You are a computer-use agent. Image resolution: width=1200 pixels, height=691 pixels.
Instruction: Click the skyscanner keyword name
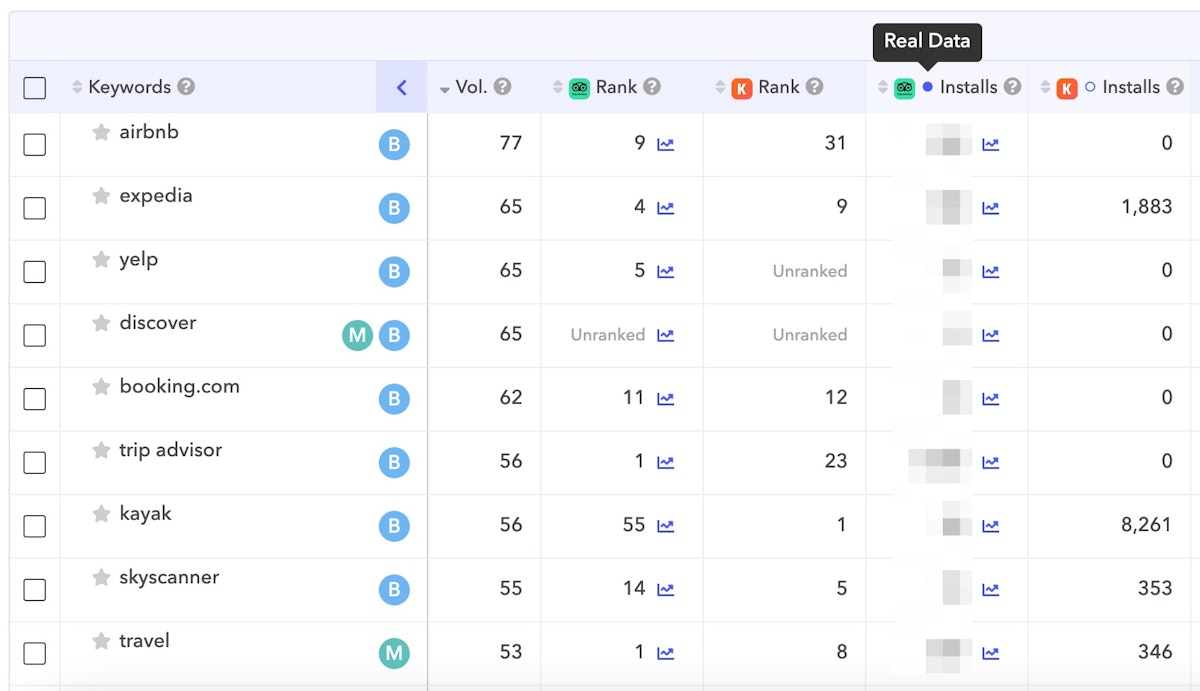(169, 577)
